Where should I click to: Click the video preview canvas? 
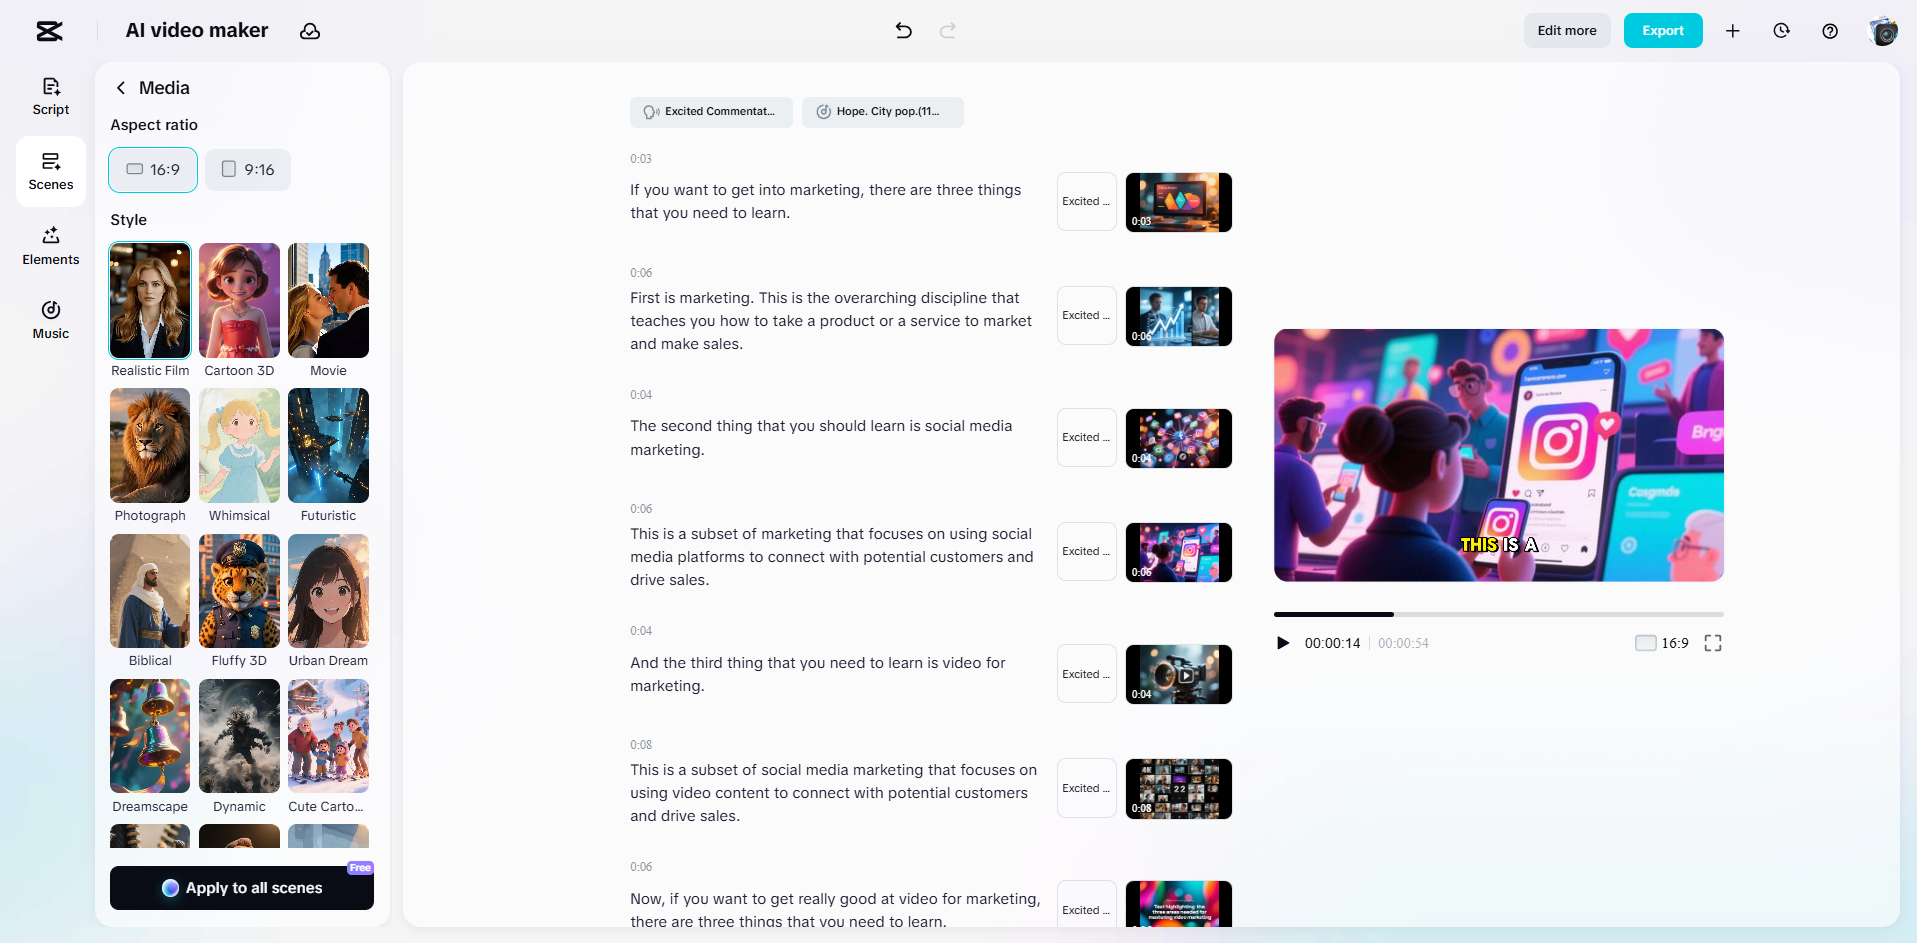(1499, 455)
